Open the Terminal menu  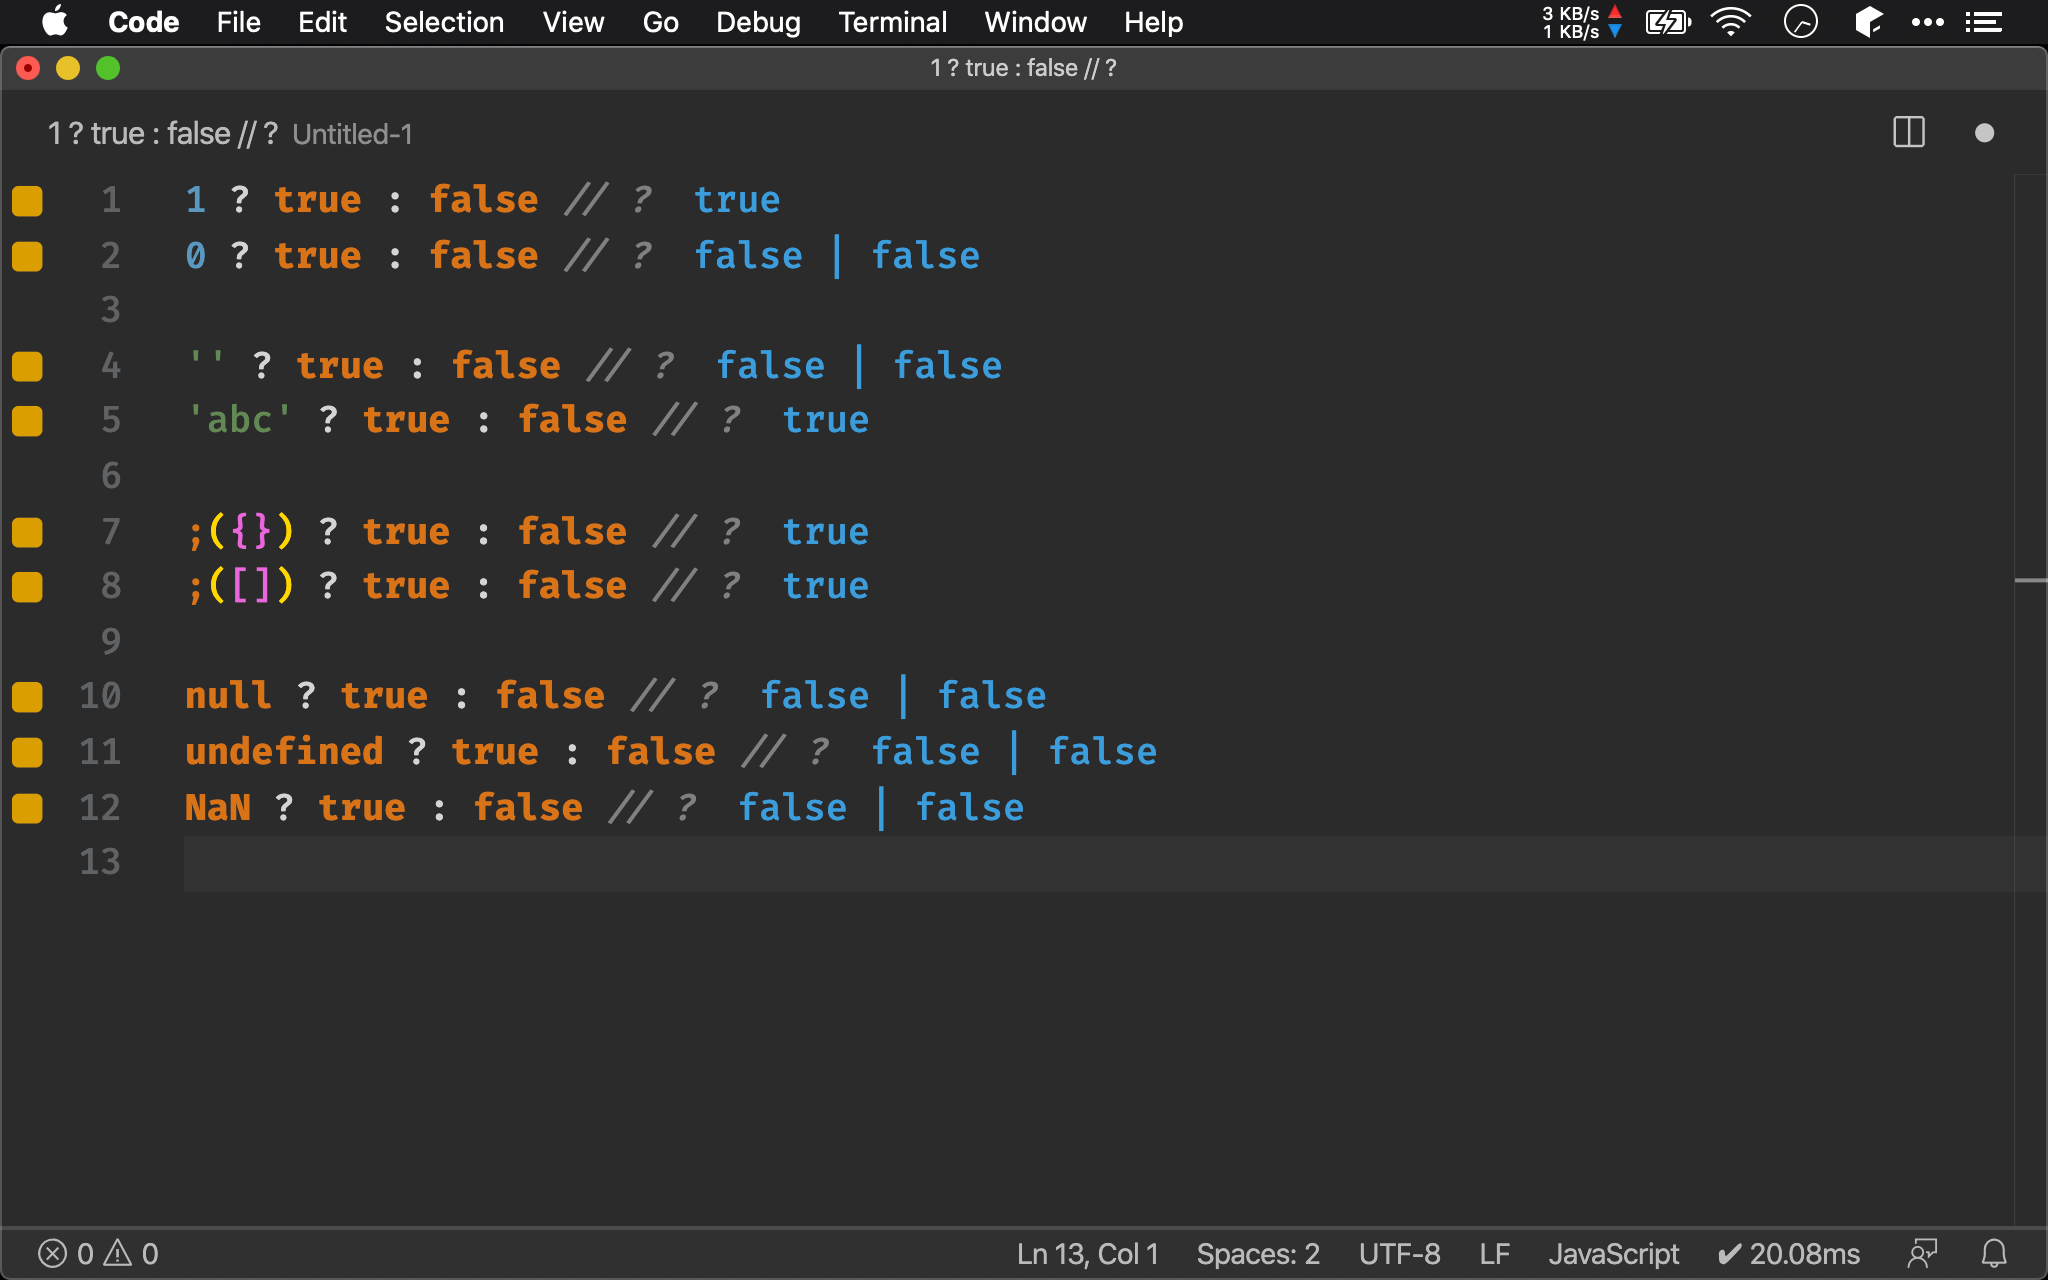click(x=892, y=22)
